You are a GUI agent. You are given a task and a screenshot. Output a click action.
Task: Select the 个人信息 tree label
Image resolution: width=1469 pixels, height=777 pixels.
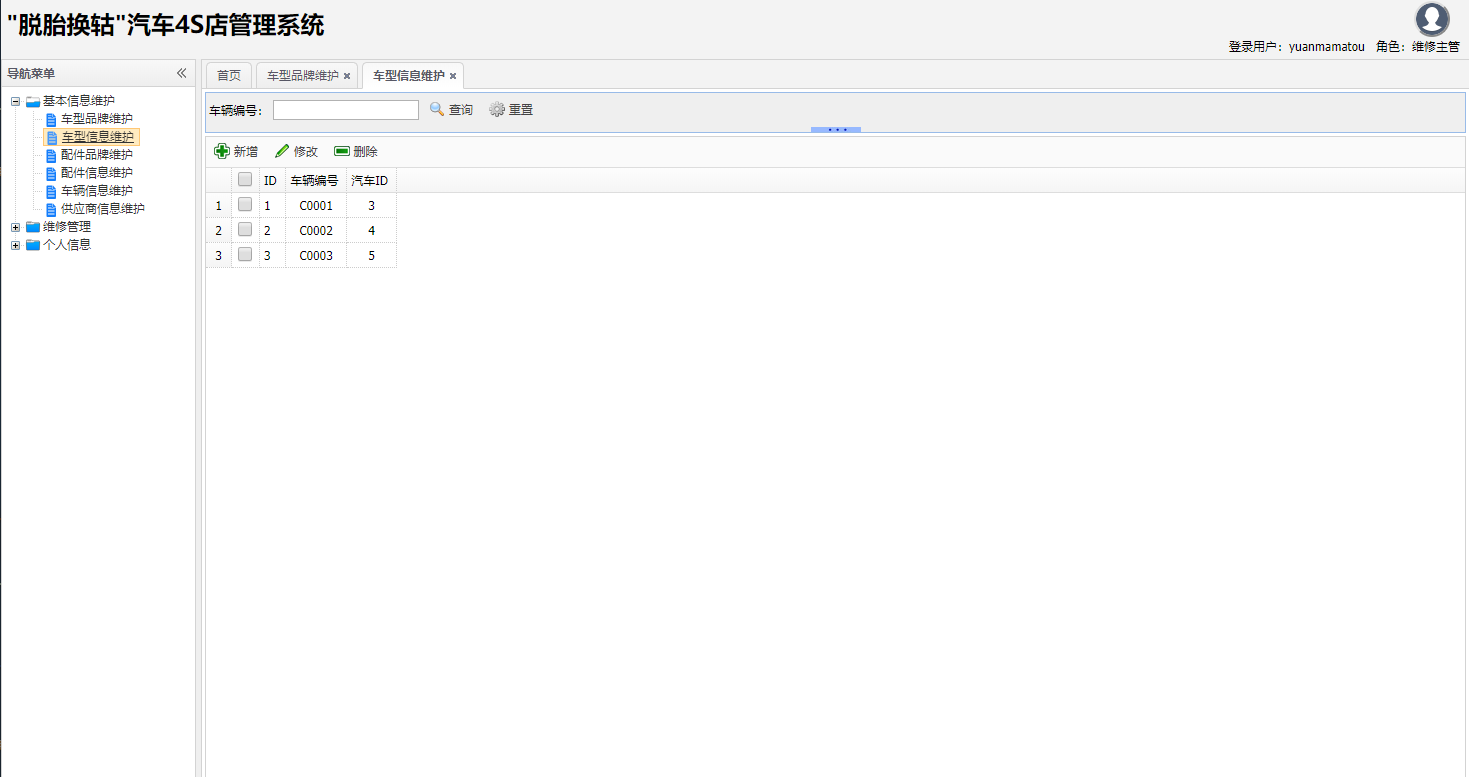tap(67, 245)
